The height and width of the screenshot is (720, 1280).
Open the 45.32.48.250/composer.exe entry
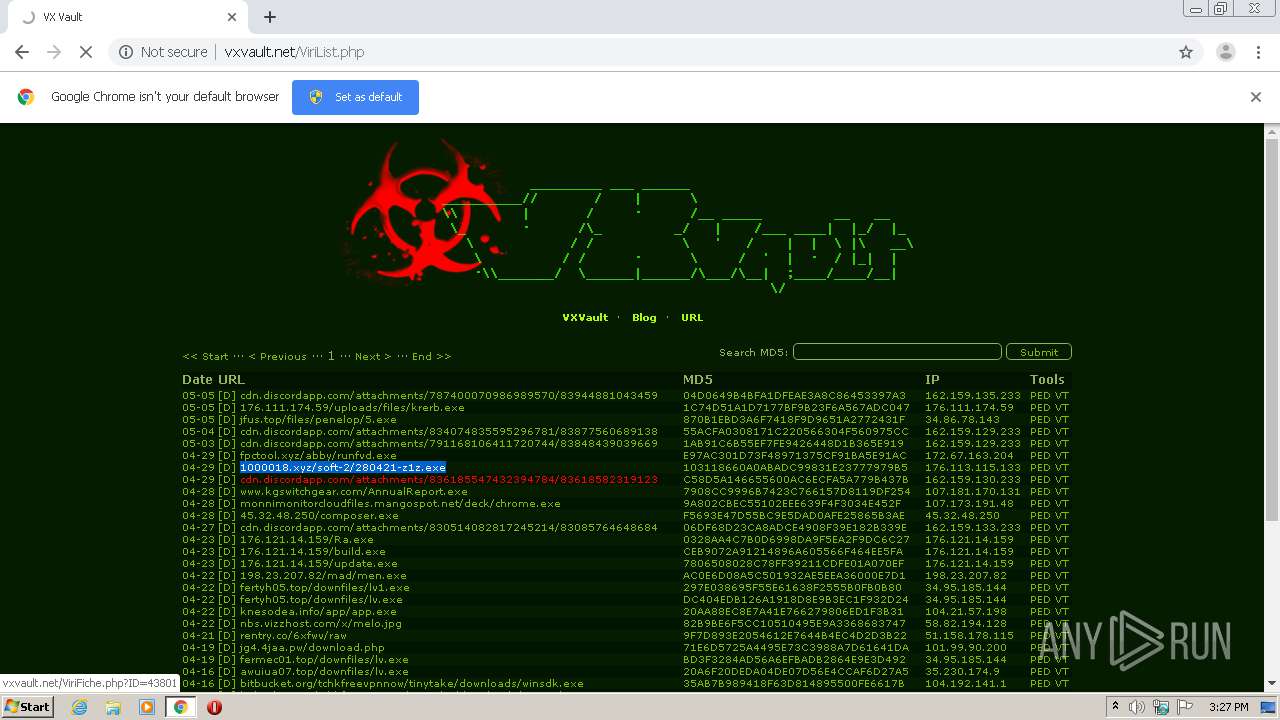click(x=319, y=515)
